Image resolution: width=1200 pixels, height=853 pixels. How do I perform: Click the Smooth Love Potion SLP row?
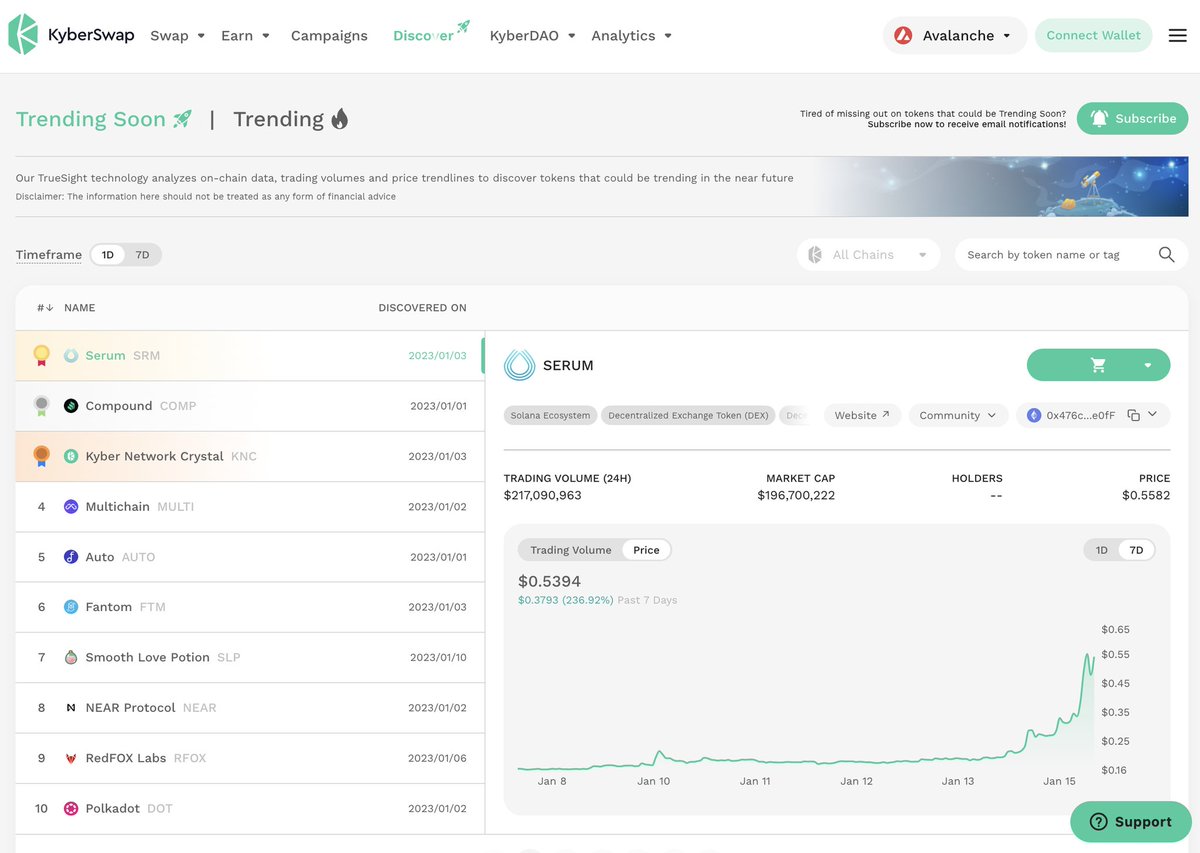[250, 657]
